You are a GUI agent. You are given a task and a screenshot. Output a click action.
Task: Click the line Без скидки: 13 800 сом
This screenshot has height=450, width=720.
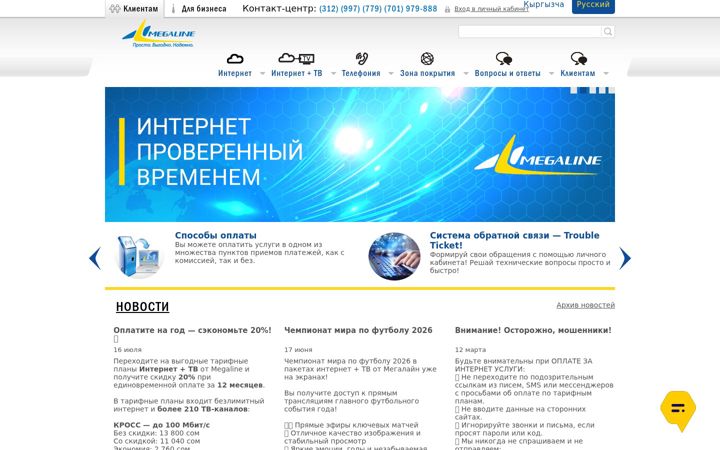click(156, 433)
